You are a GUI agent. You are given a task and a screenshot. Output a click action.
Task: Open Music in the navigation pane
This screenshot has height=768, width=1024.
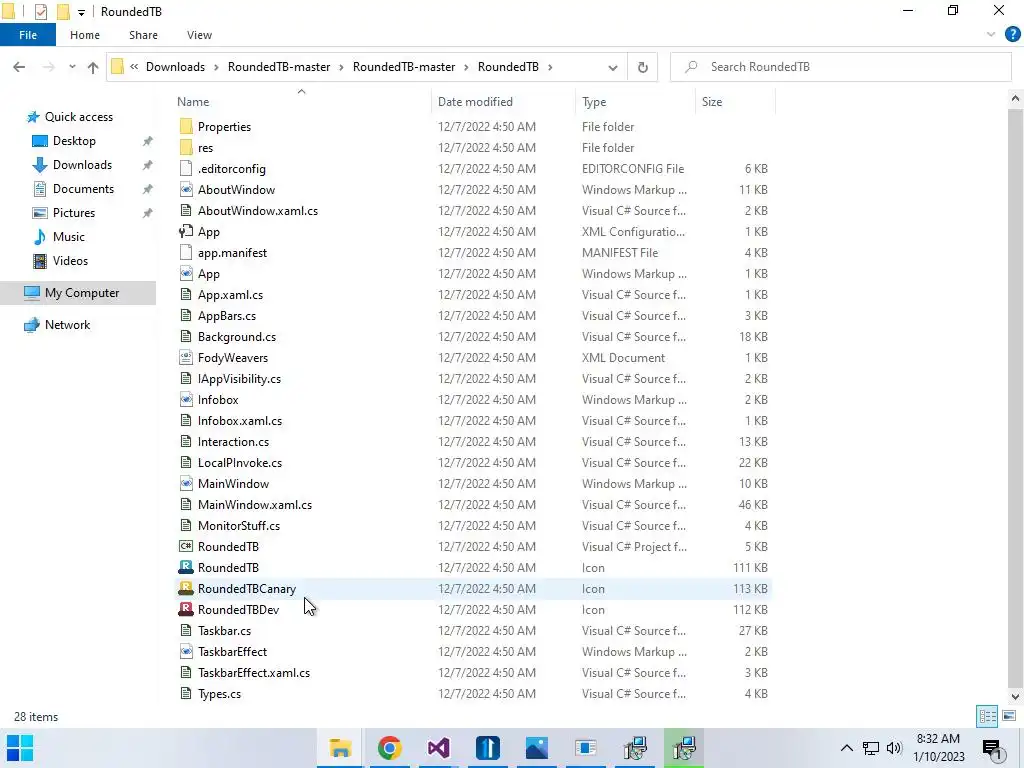69,237
